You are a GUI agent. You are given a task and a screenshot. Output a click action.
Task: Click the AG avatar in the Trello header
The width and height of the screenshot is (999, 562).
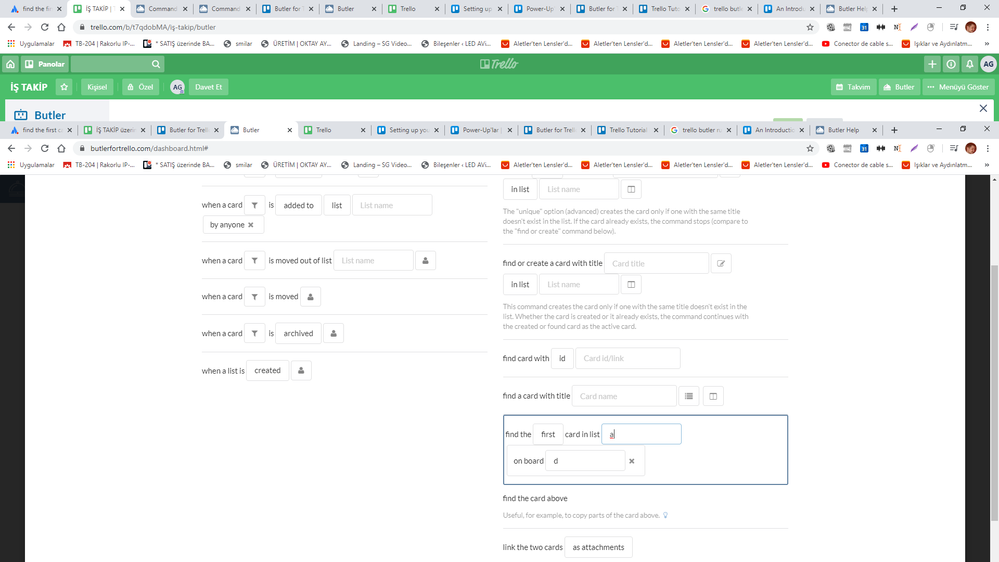(988, 64)
